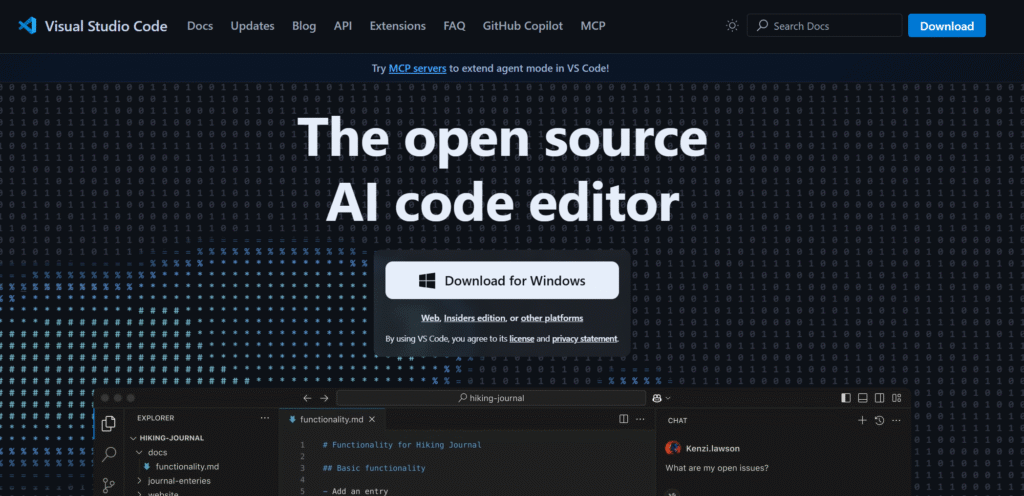Open the Explorer panel more actions ellipsis
This screenshot has width=1024, height=496.
pyautogui.click(x=264, y=418)
